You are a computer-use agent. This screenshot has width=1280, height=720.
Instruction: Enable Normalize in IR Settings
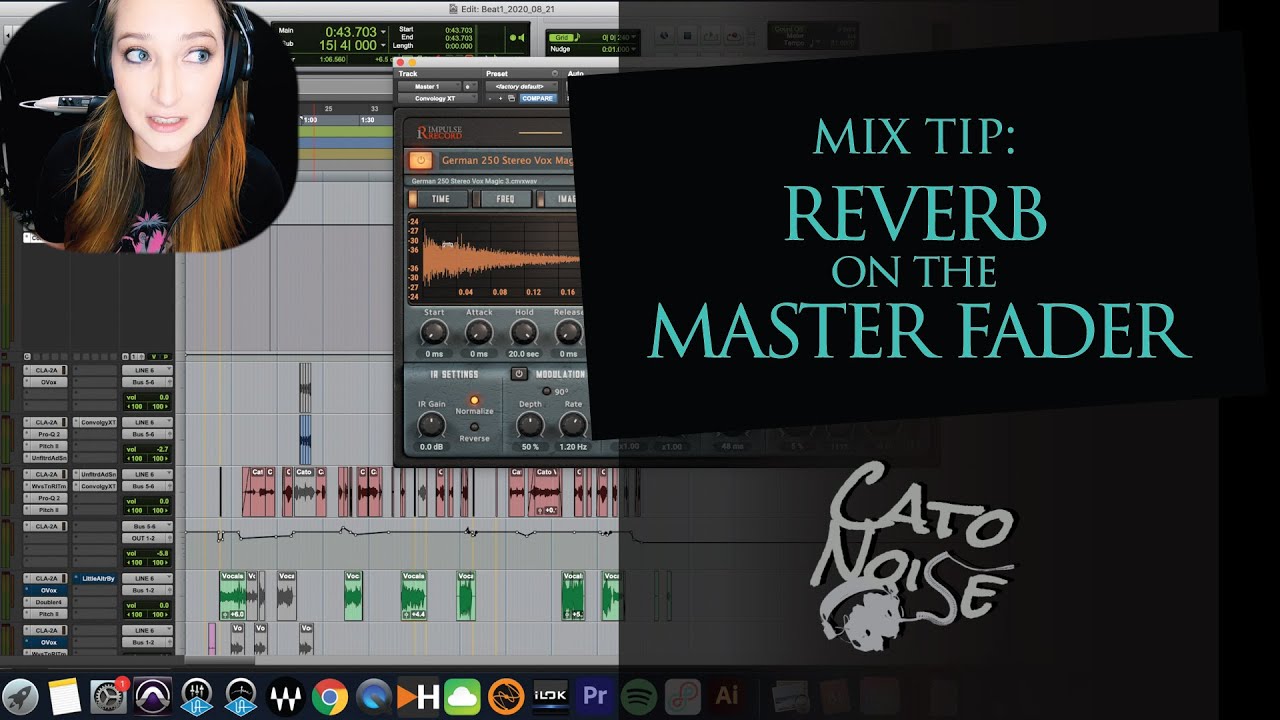[474, 400]
